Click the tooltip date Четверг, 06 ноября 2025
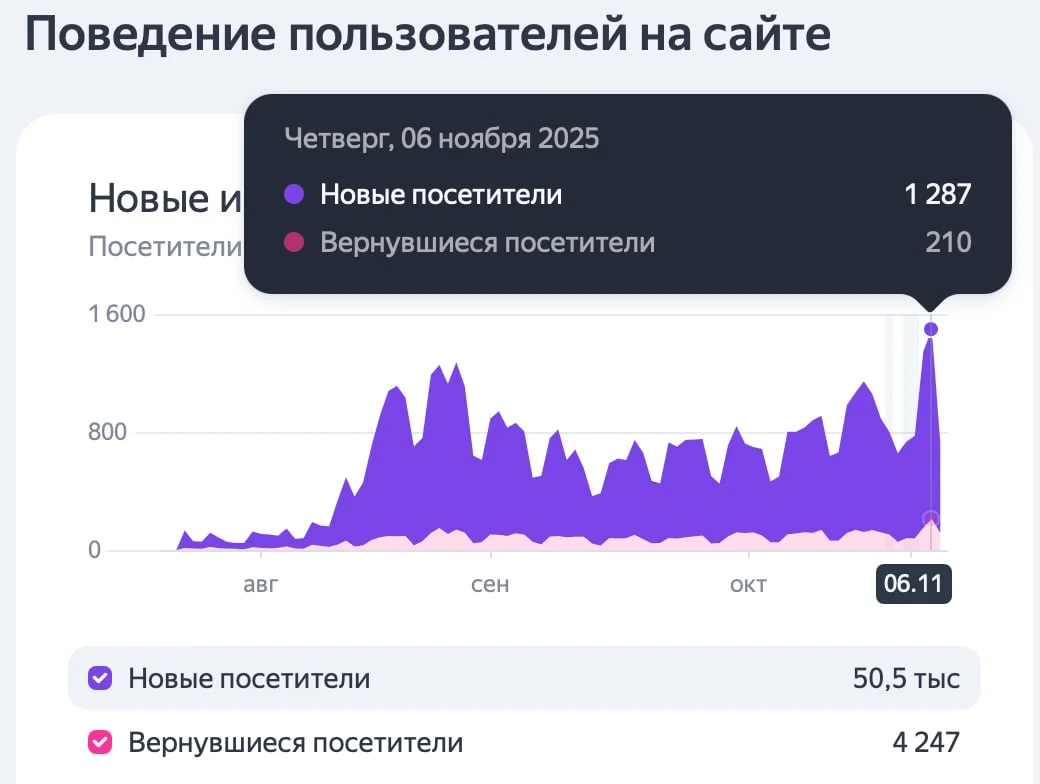This screenshot has width=1040, height=784. 441,138
